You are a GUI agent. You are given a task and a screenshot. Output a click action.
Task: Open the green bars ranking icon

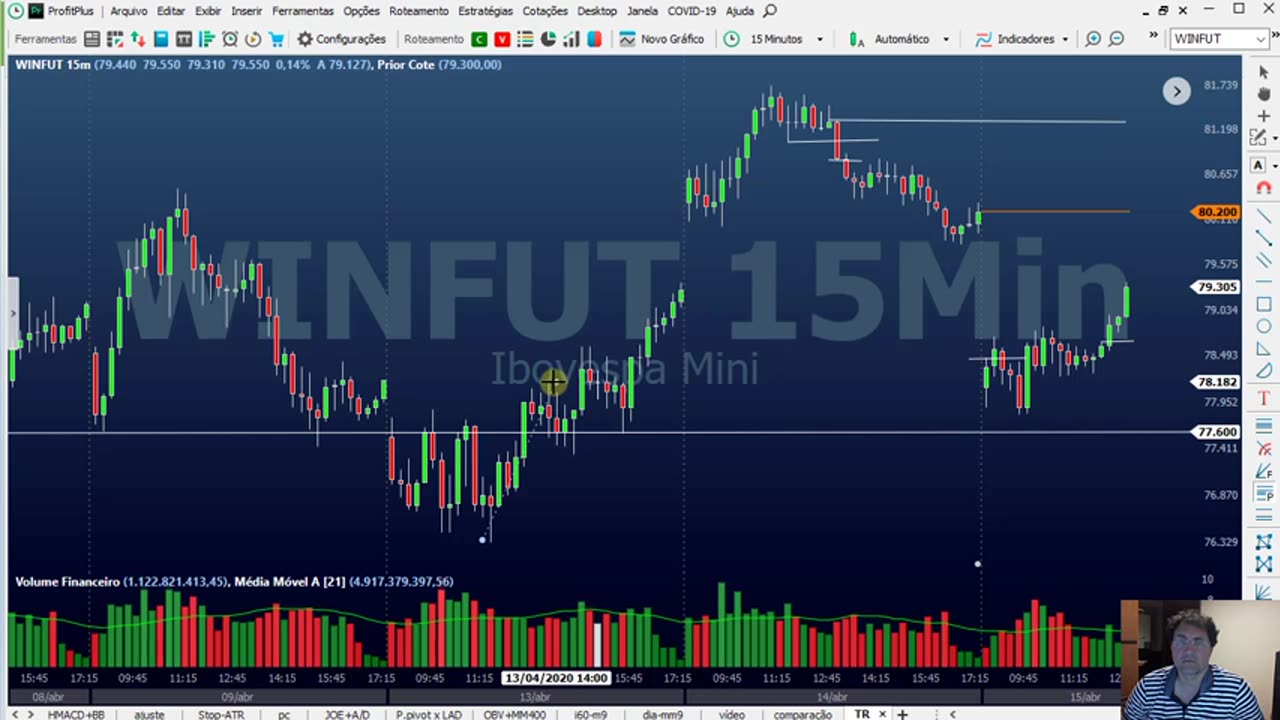coord(207,39)
